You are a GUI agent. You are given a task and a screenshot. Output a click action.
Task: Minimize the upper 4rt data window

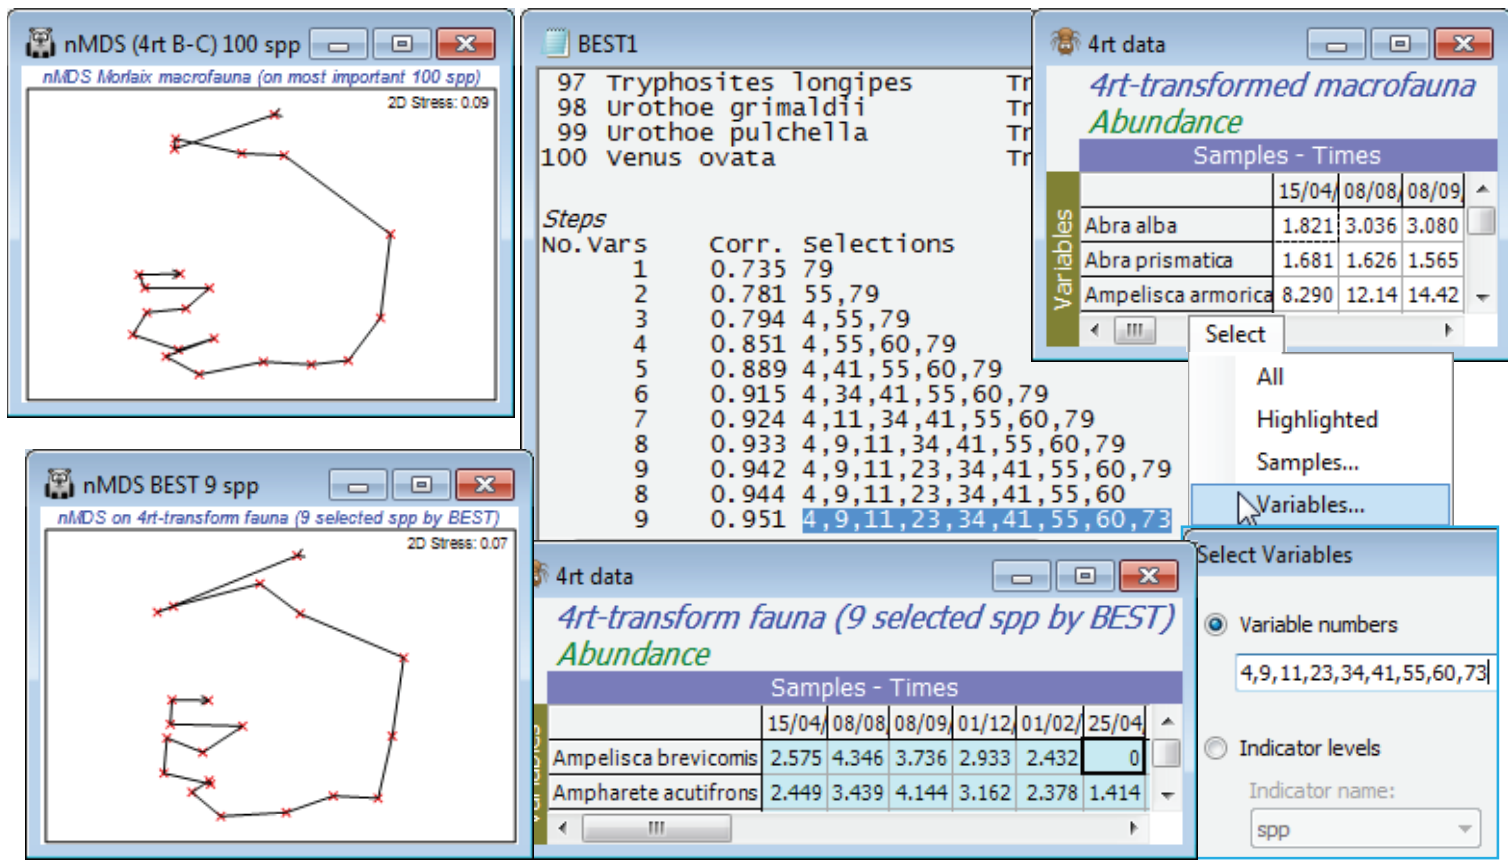pyautogui.click(x=1337, y=44)
